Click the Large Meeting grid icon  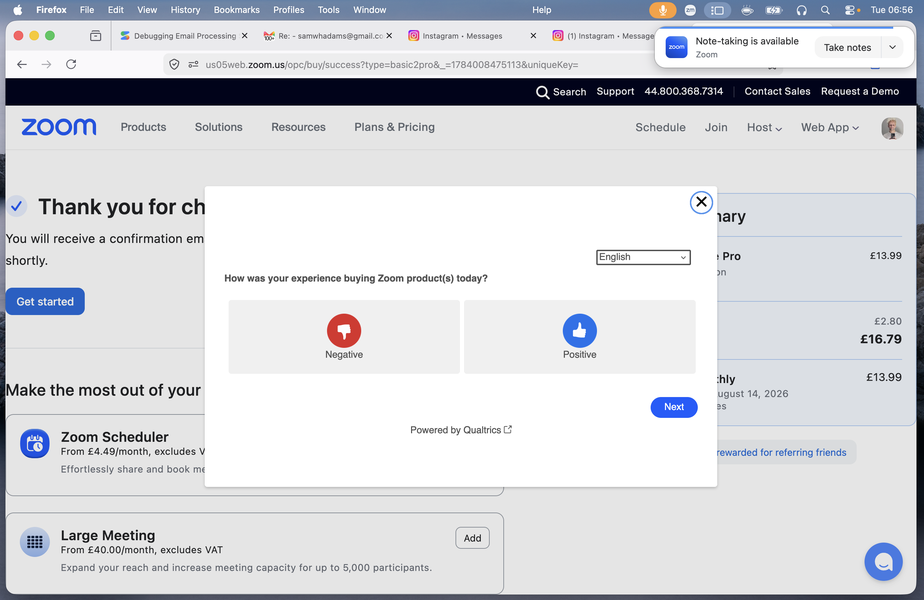tap(35, 542)
